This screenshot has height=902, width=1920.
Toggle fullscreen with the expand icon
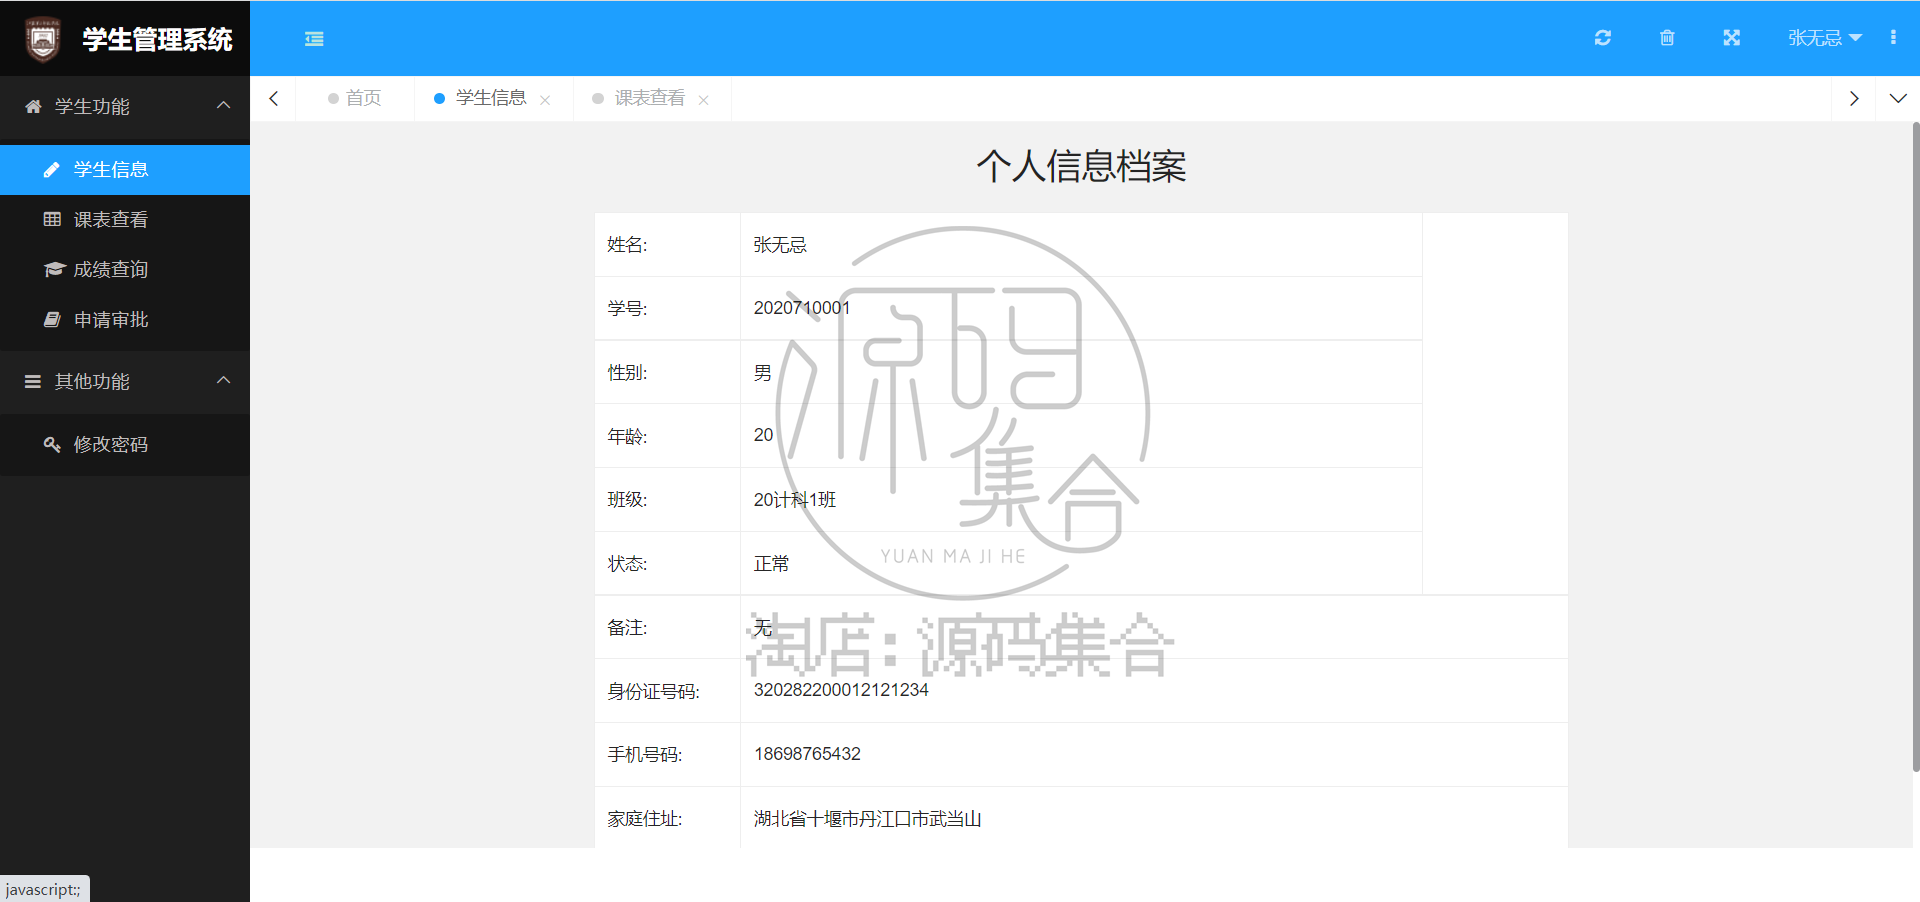1732,38
